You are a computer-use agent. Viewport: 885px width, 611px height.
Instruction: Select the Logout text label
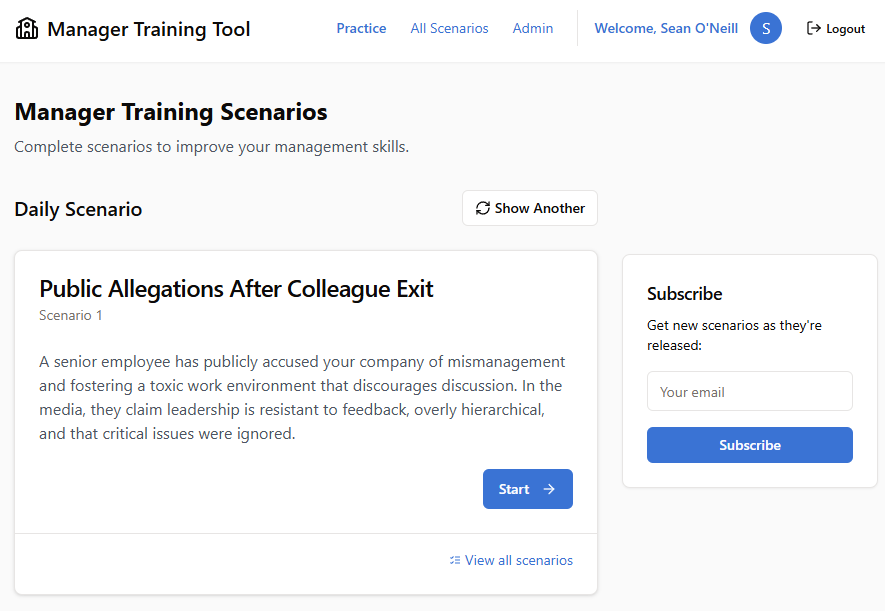point(845,29)
